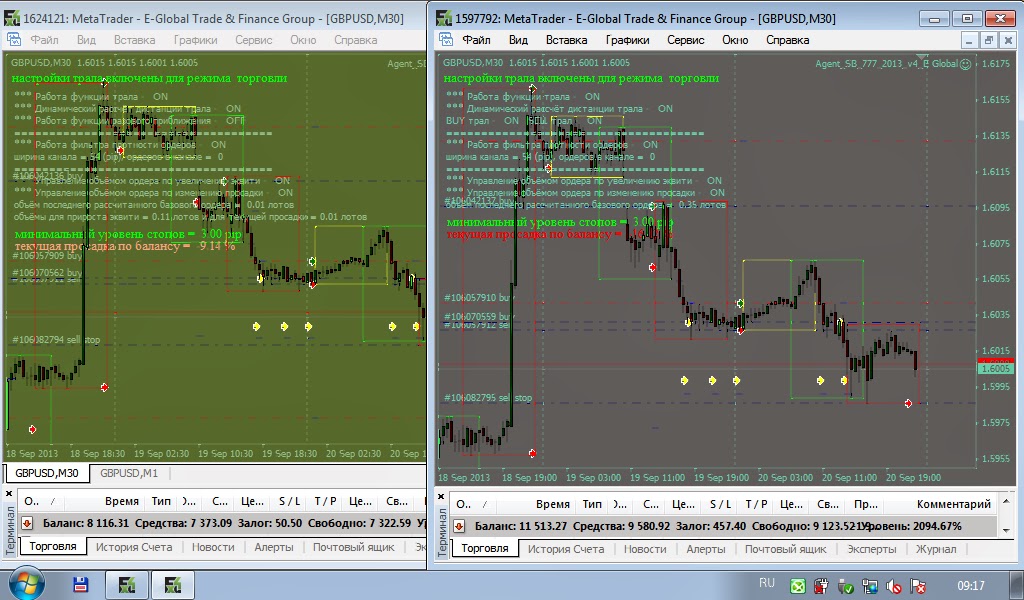Switch to second MetaTrader taskbar button
This screenshot has height=600, width=1024.
[x=172, y=585]
